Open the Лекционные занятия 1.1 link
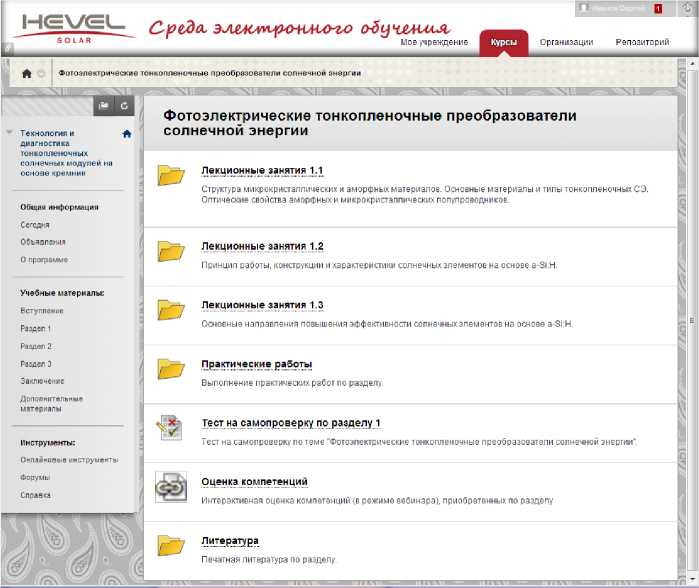Viewport: 699px width, 588px height. pyautogui.click(x=262, y=171)
